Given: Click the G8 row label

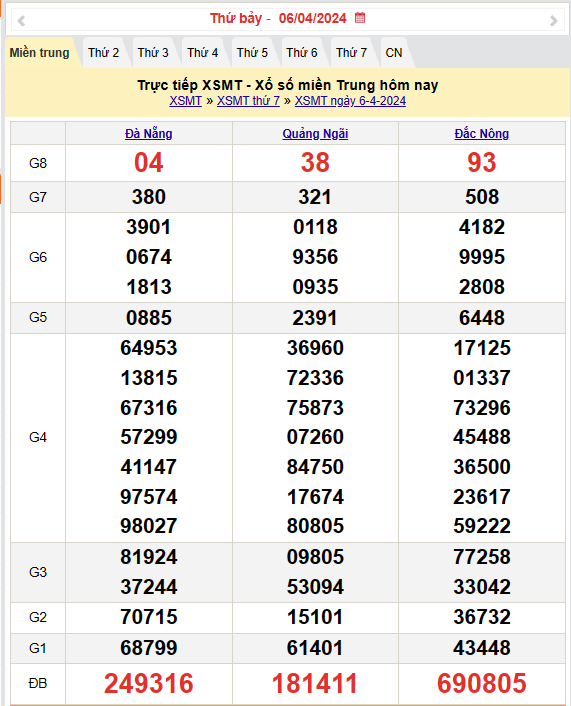Looking at the screenshot, I should pyautogui.click(x=38, y=163).
